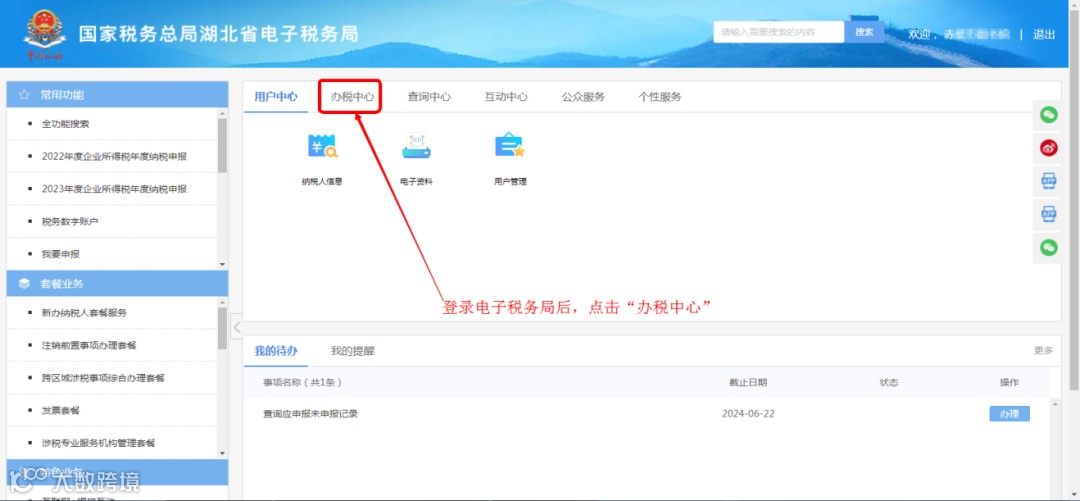Open the 用户管理 icon
This screenshot has width=1080, height=501.
tap(510, 146)
